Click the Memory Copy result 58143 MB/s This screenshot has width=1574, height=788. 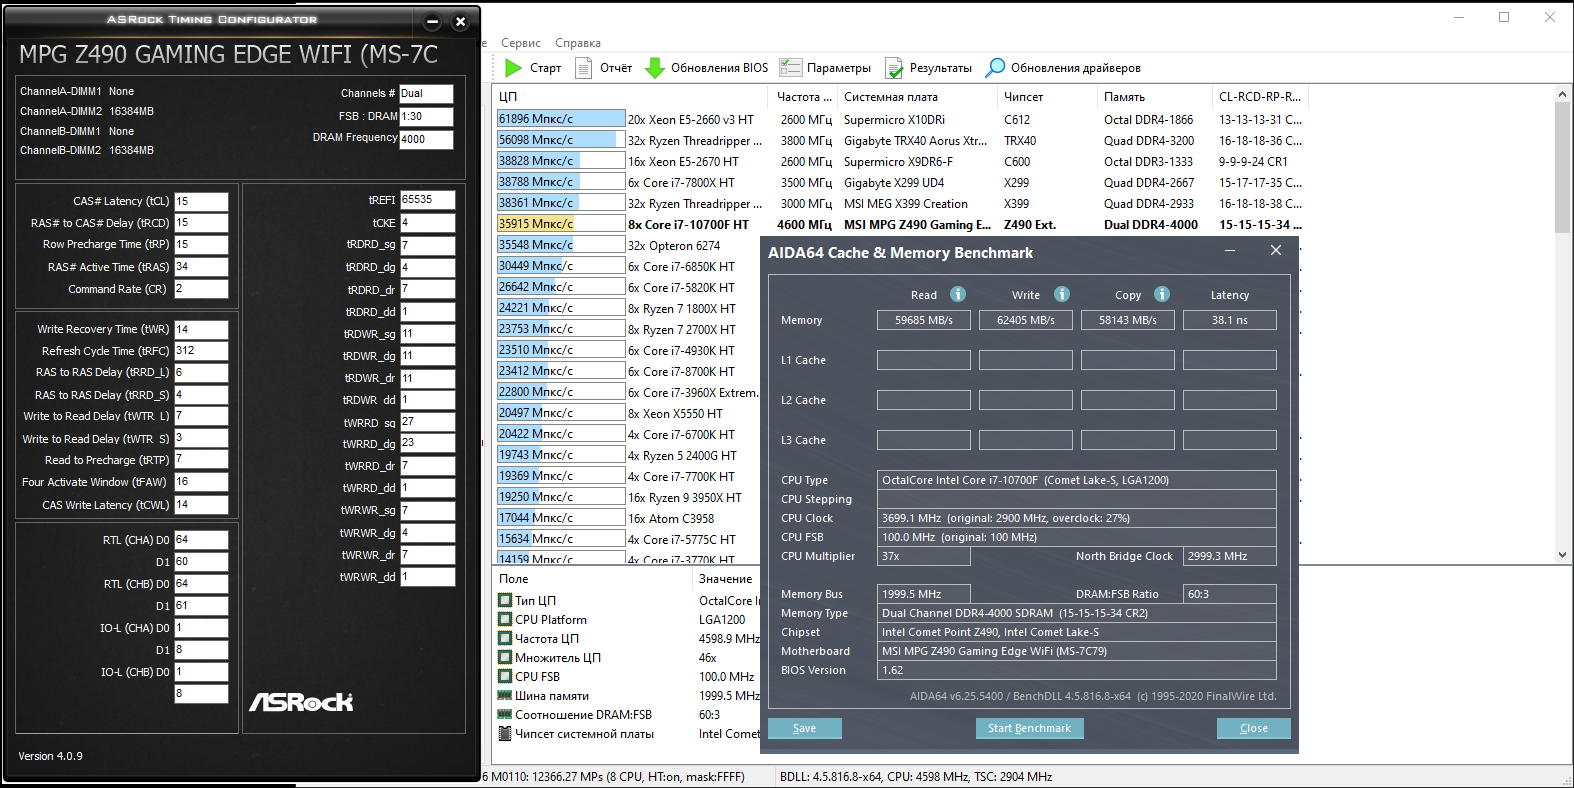[x=1128, y=320]
